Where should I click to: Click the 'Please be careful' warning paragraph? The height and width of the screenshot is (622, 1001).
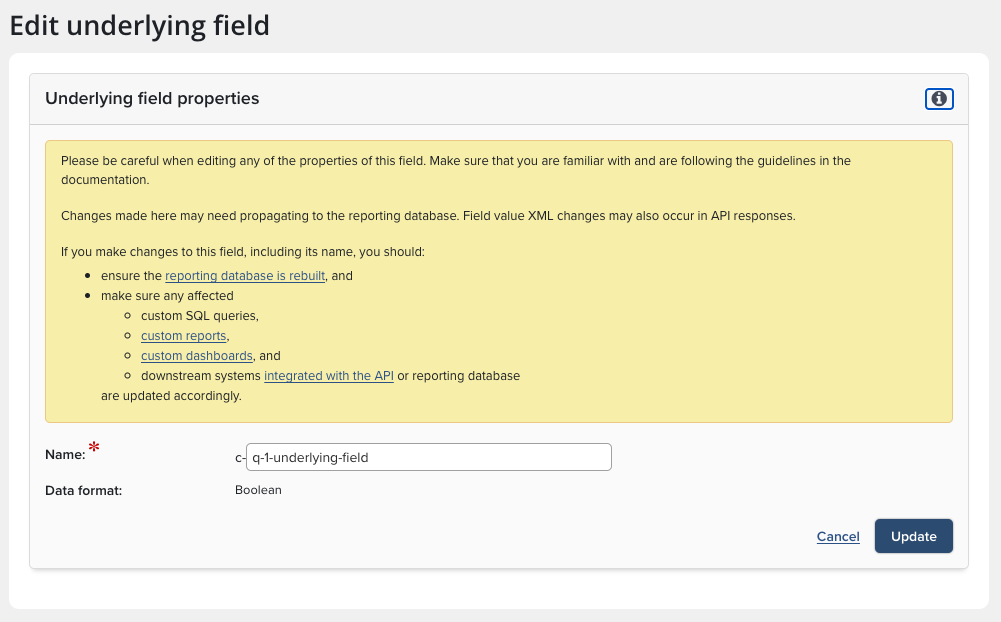[x=455, y=170]
